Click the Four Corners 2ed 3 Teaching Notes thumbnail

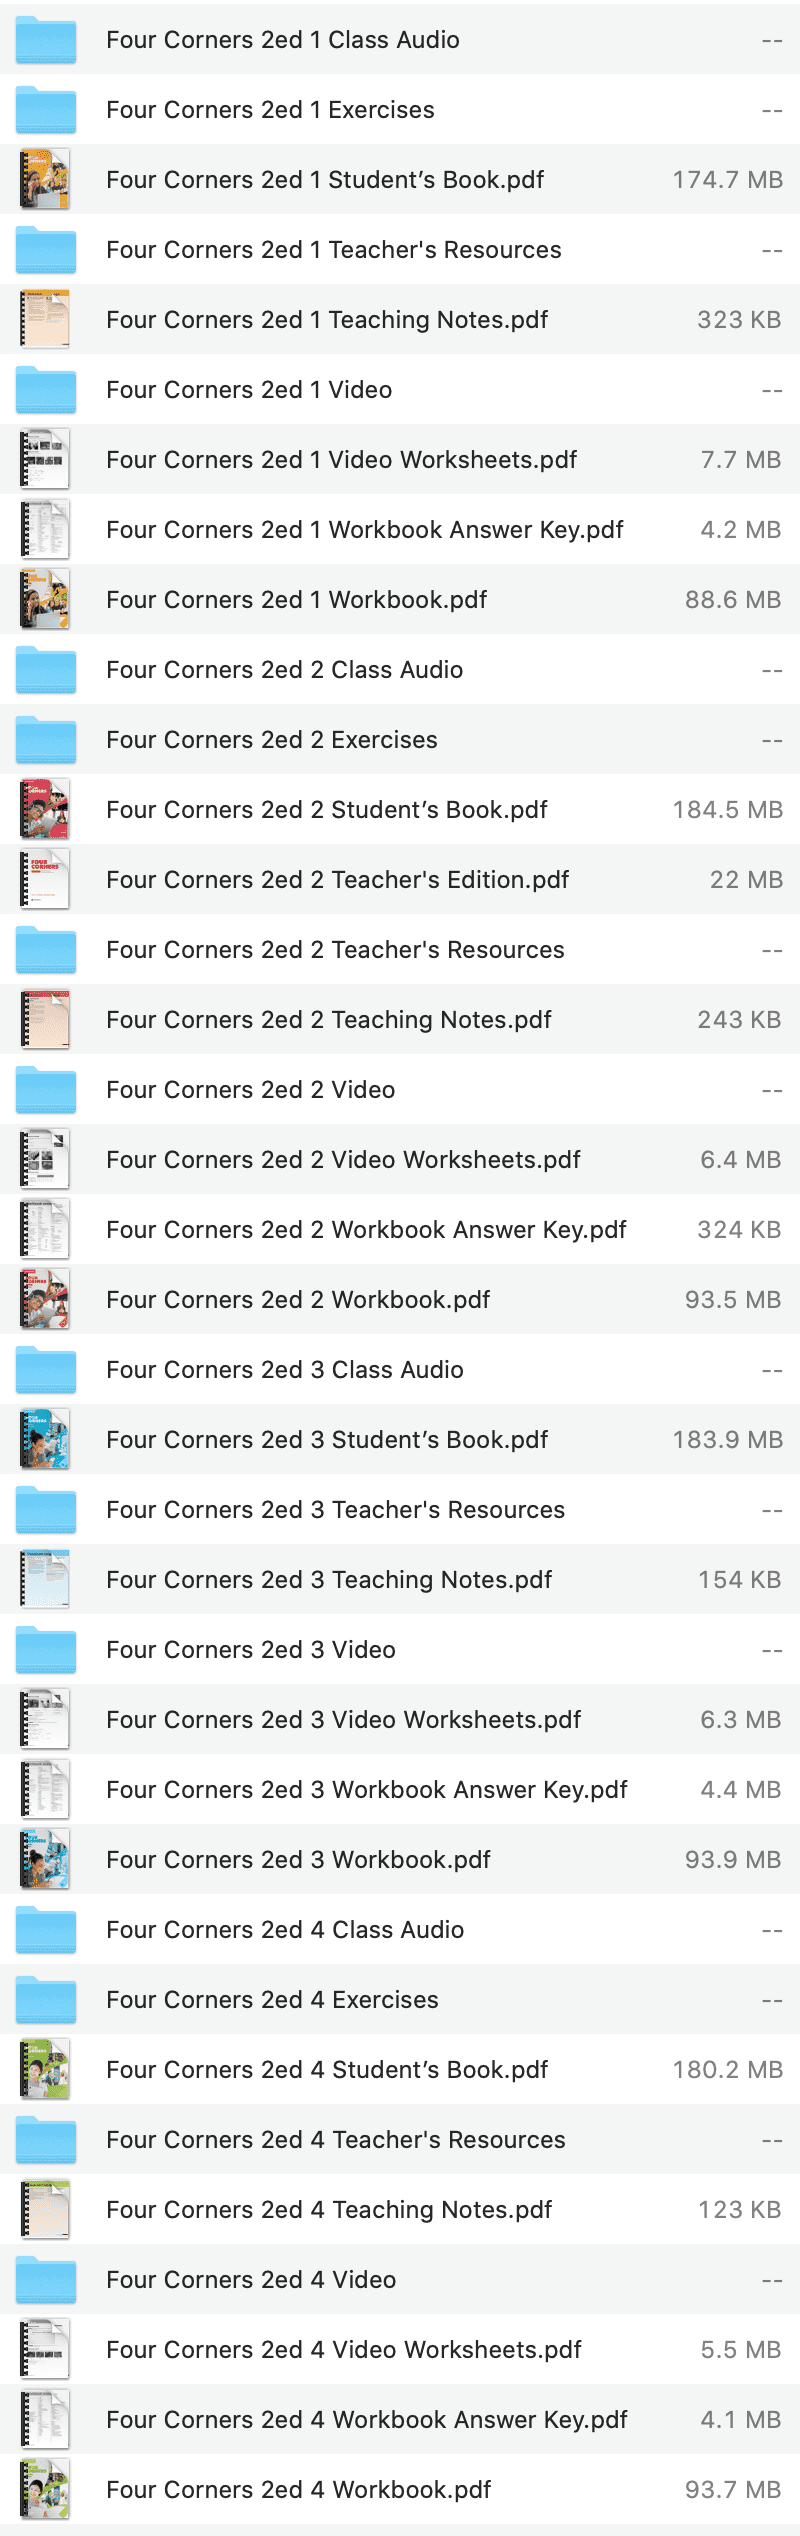(45, 1580)
